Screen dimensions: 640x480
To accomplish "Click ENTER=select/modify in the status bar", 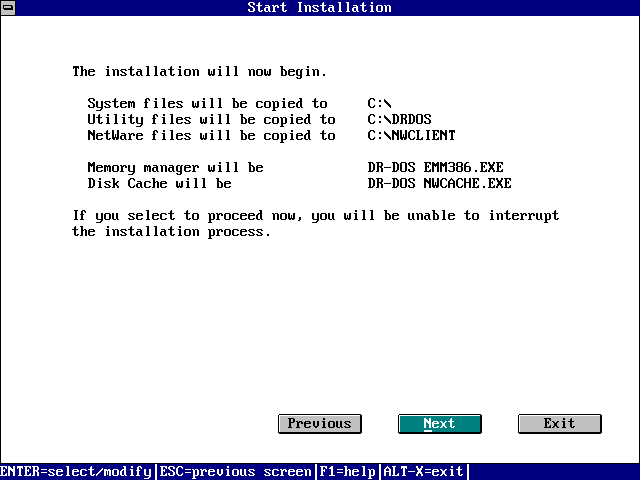I will click(x=76, y=471).
